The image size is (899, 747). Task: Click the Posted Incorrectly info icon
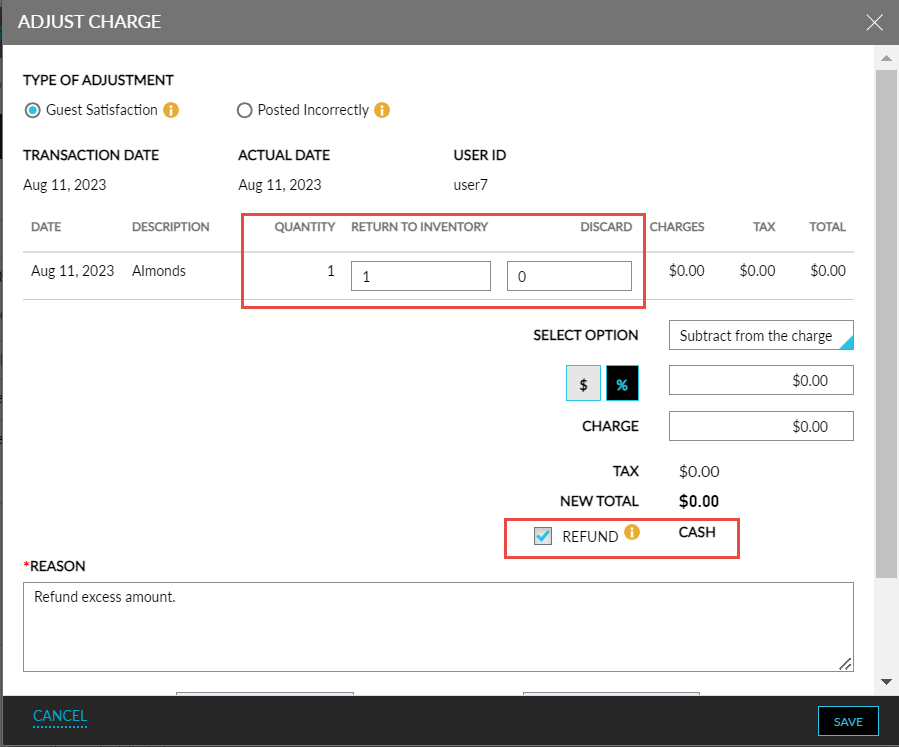click(x=382, y=109)
